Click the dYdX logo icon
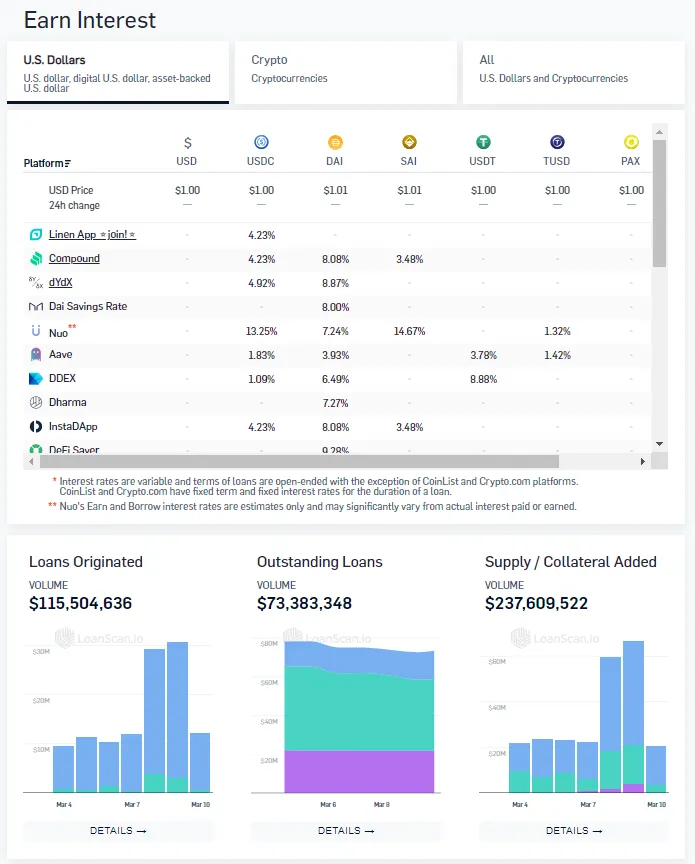This screenshot has width=695, height=864. 36,283
